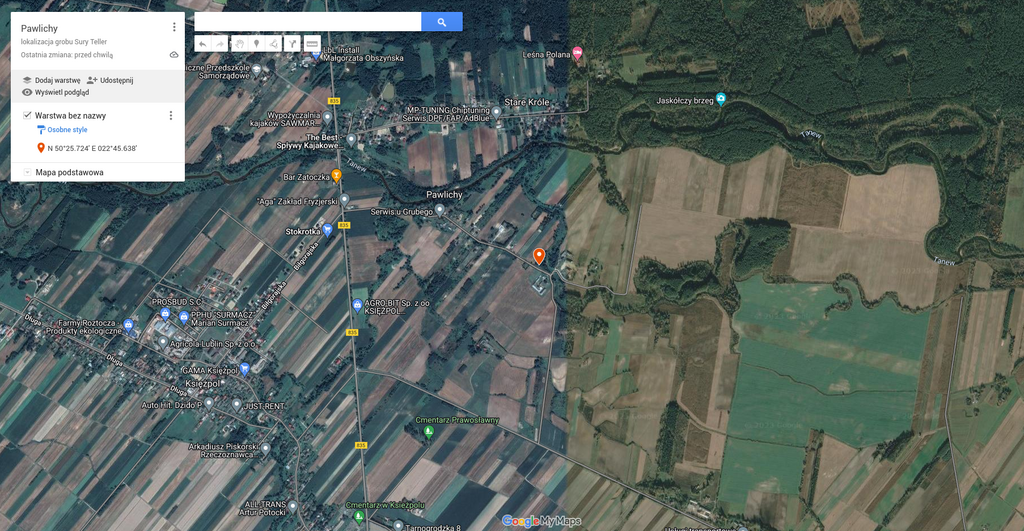Select the measure distance ruler tool

coord(311,44)
